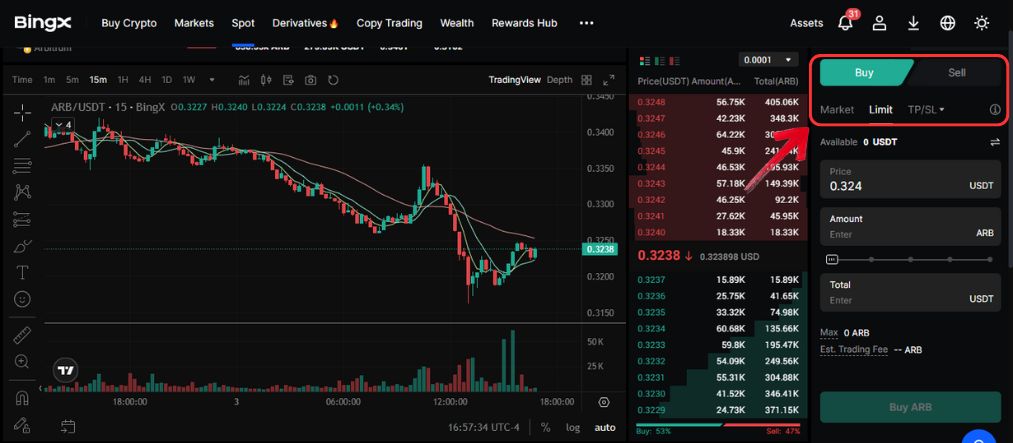Select the Limit order tab
This screenshot has width=1013, height=443.
pyautogui.click(x=881, y=110)
